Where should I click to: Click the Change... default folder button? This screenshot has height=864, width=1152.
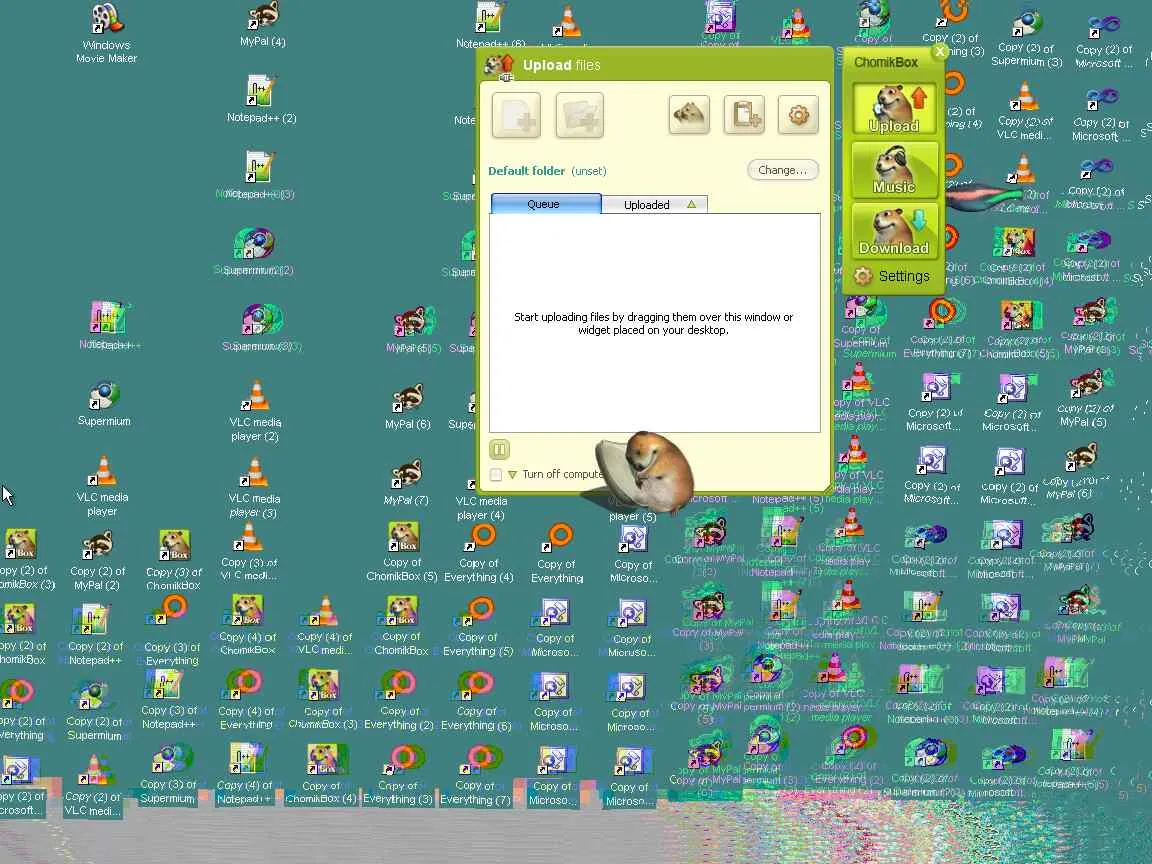click(x=782, y=170)
